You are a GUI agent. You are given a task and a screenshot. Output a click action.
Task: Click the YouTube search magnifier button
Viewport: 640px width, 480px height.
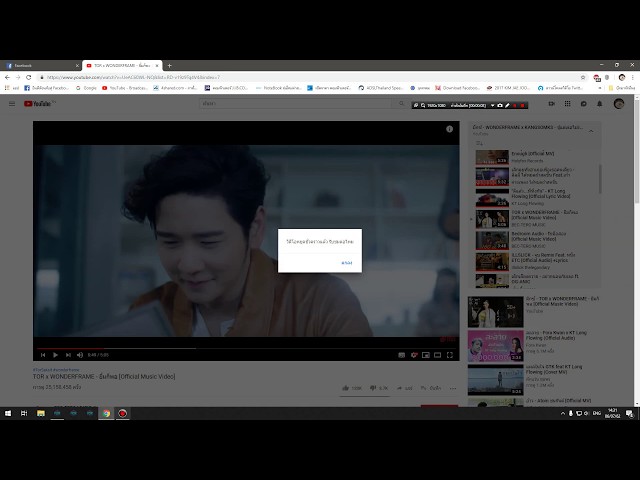tap(402, 104)
